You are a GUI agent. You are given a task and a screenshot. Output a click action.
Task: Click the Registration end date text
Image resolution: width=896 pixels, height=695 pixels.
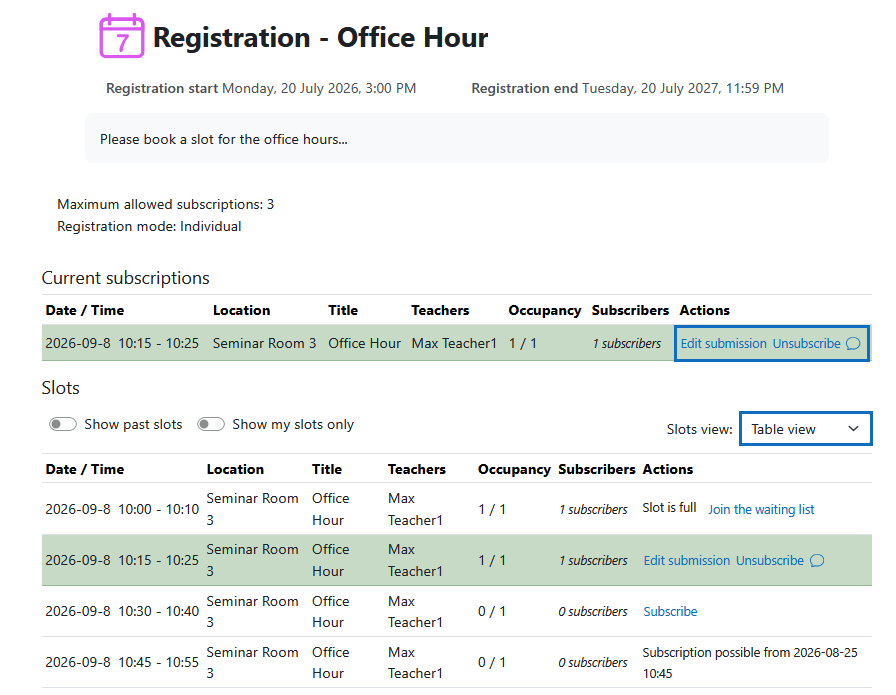coord(683,89)
